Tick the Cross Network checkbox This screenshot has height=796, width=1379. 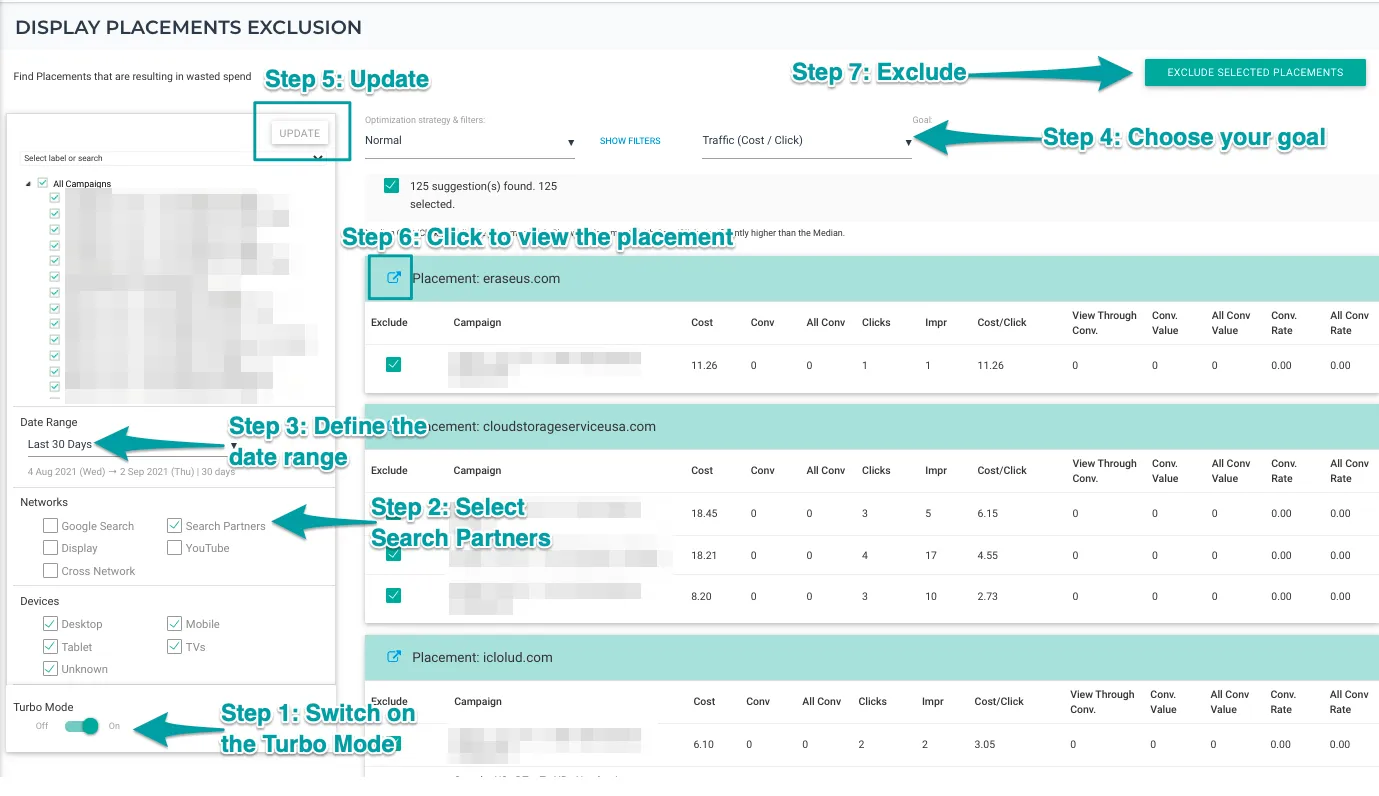pyautogui.click(x=51, y=571)
